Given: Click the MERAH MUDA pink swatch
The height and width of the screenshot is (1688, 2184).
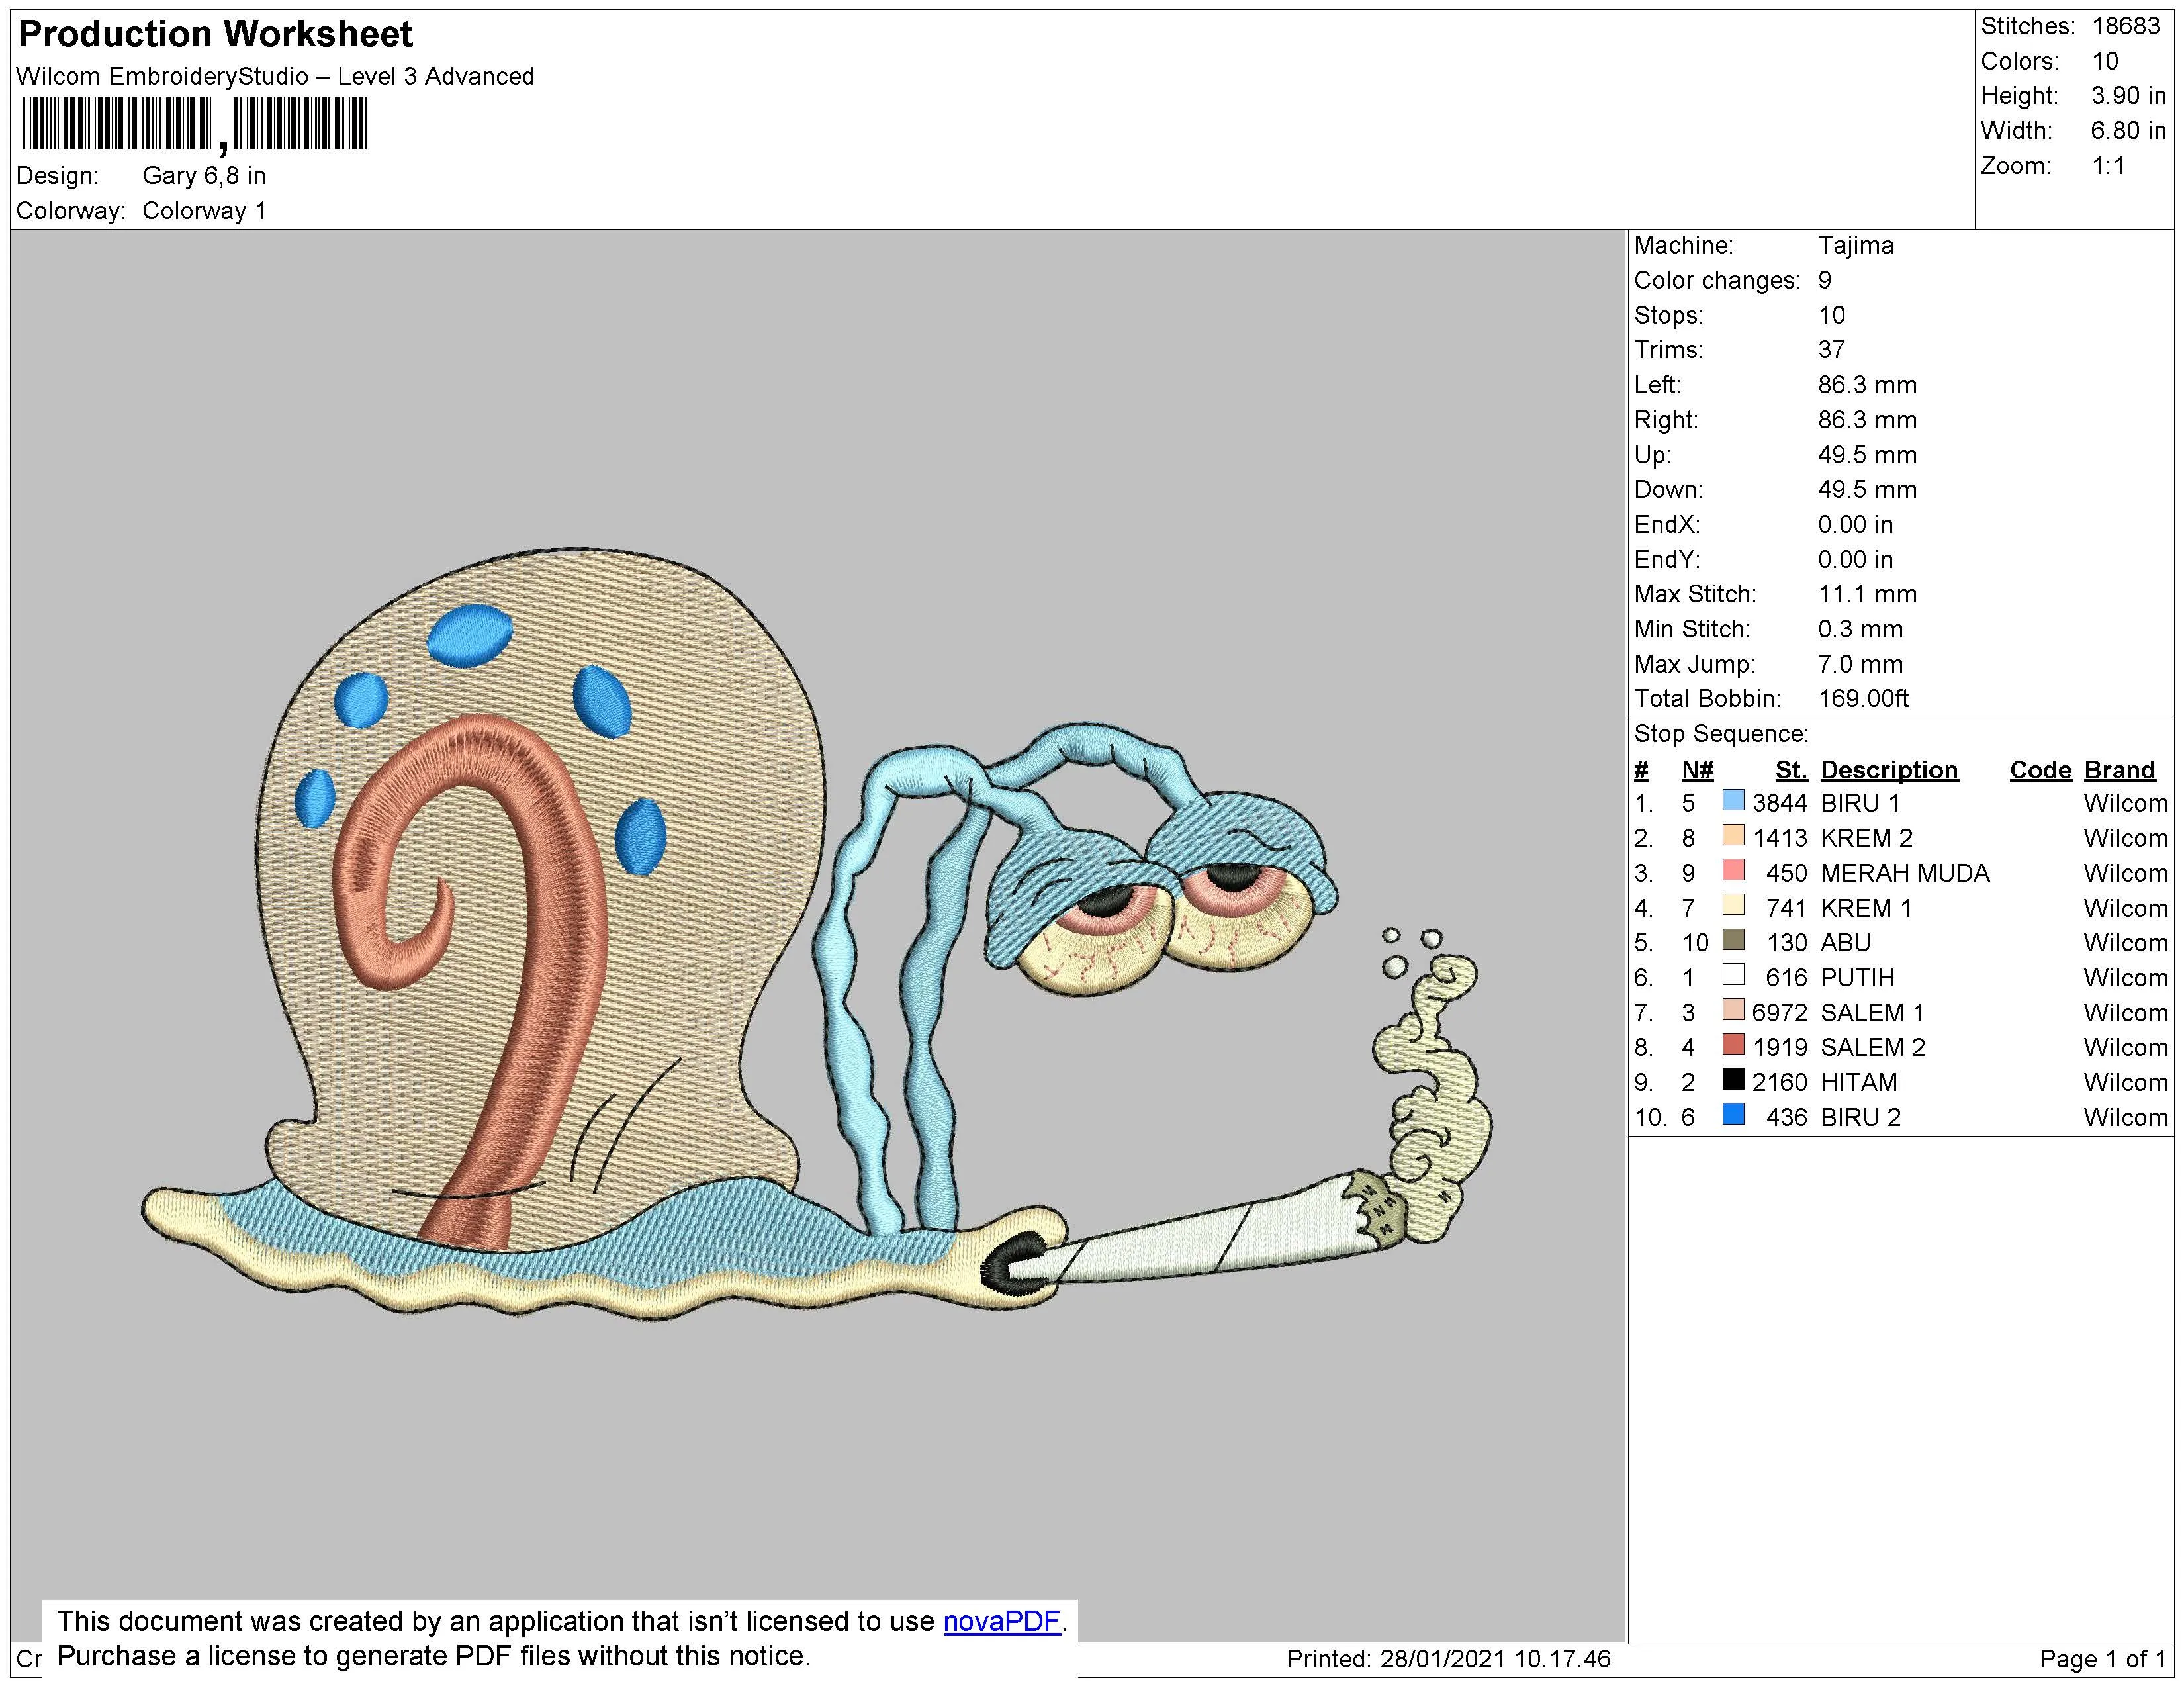Looking at the screenshot, I should point(1733,870).
